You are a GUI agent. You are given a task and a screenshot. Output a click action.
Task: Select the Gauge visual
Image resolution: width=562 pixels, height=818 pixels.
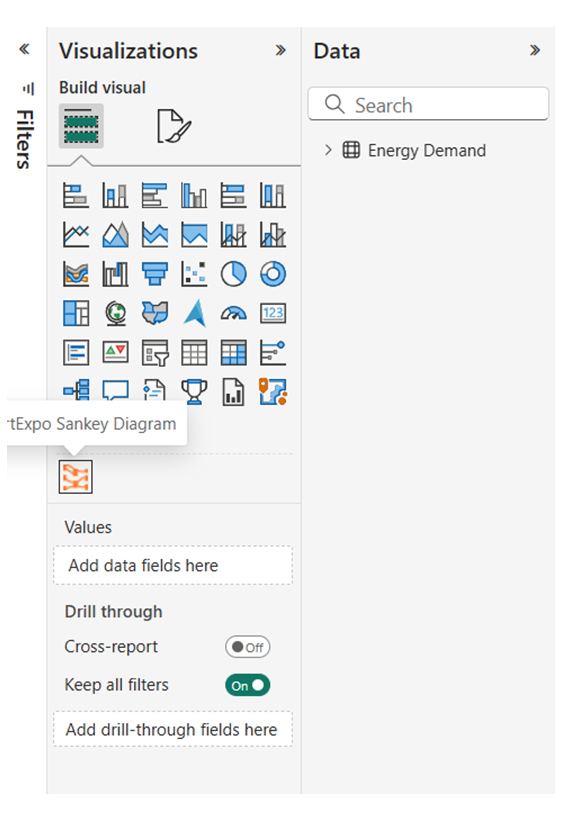pos(233,314)
